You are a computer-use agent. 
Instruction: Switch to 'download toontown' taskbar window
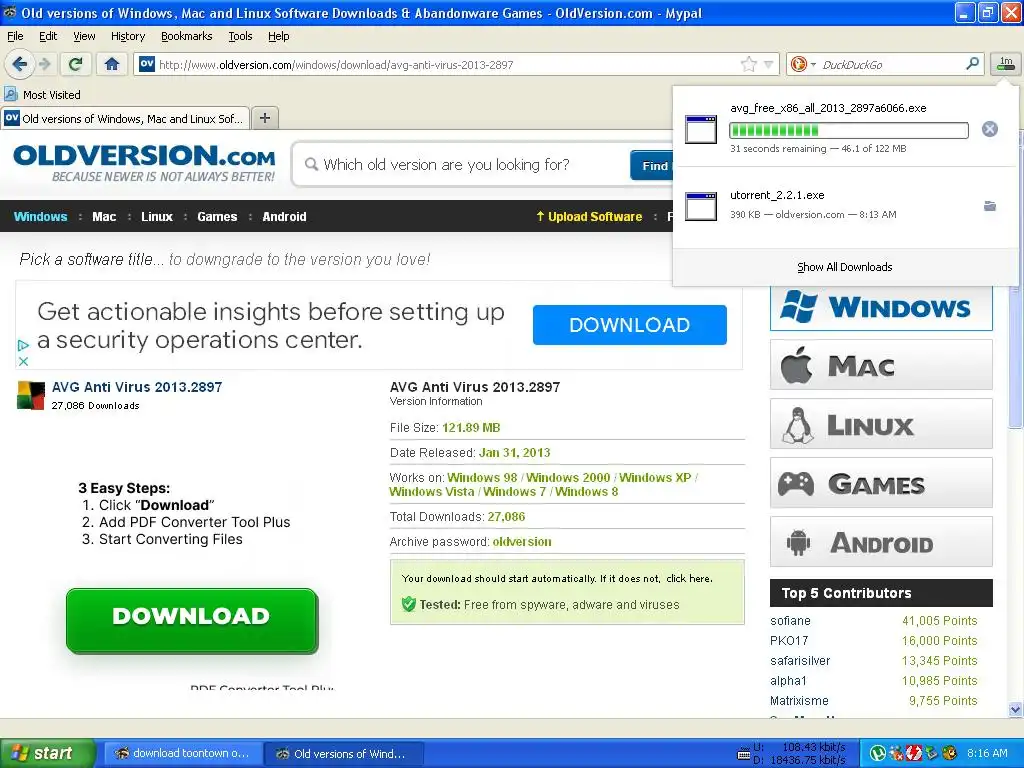pos(182,753)
